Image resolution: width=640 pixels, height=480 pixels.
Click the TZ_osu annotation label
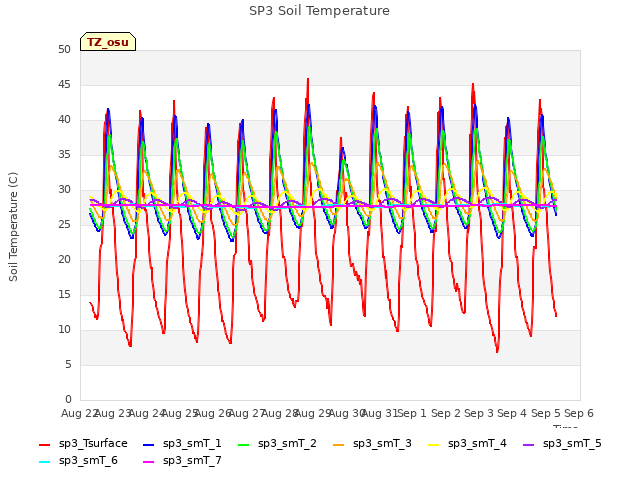pos(108,42)
